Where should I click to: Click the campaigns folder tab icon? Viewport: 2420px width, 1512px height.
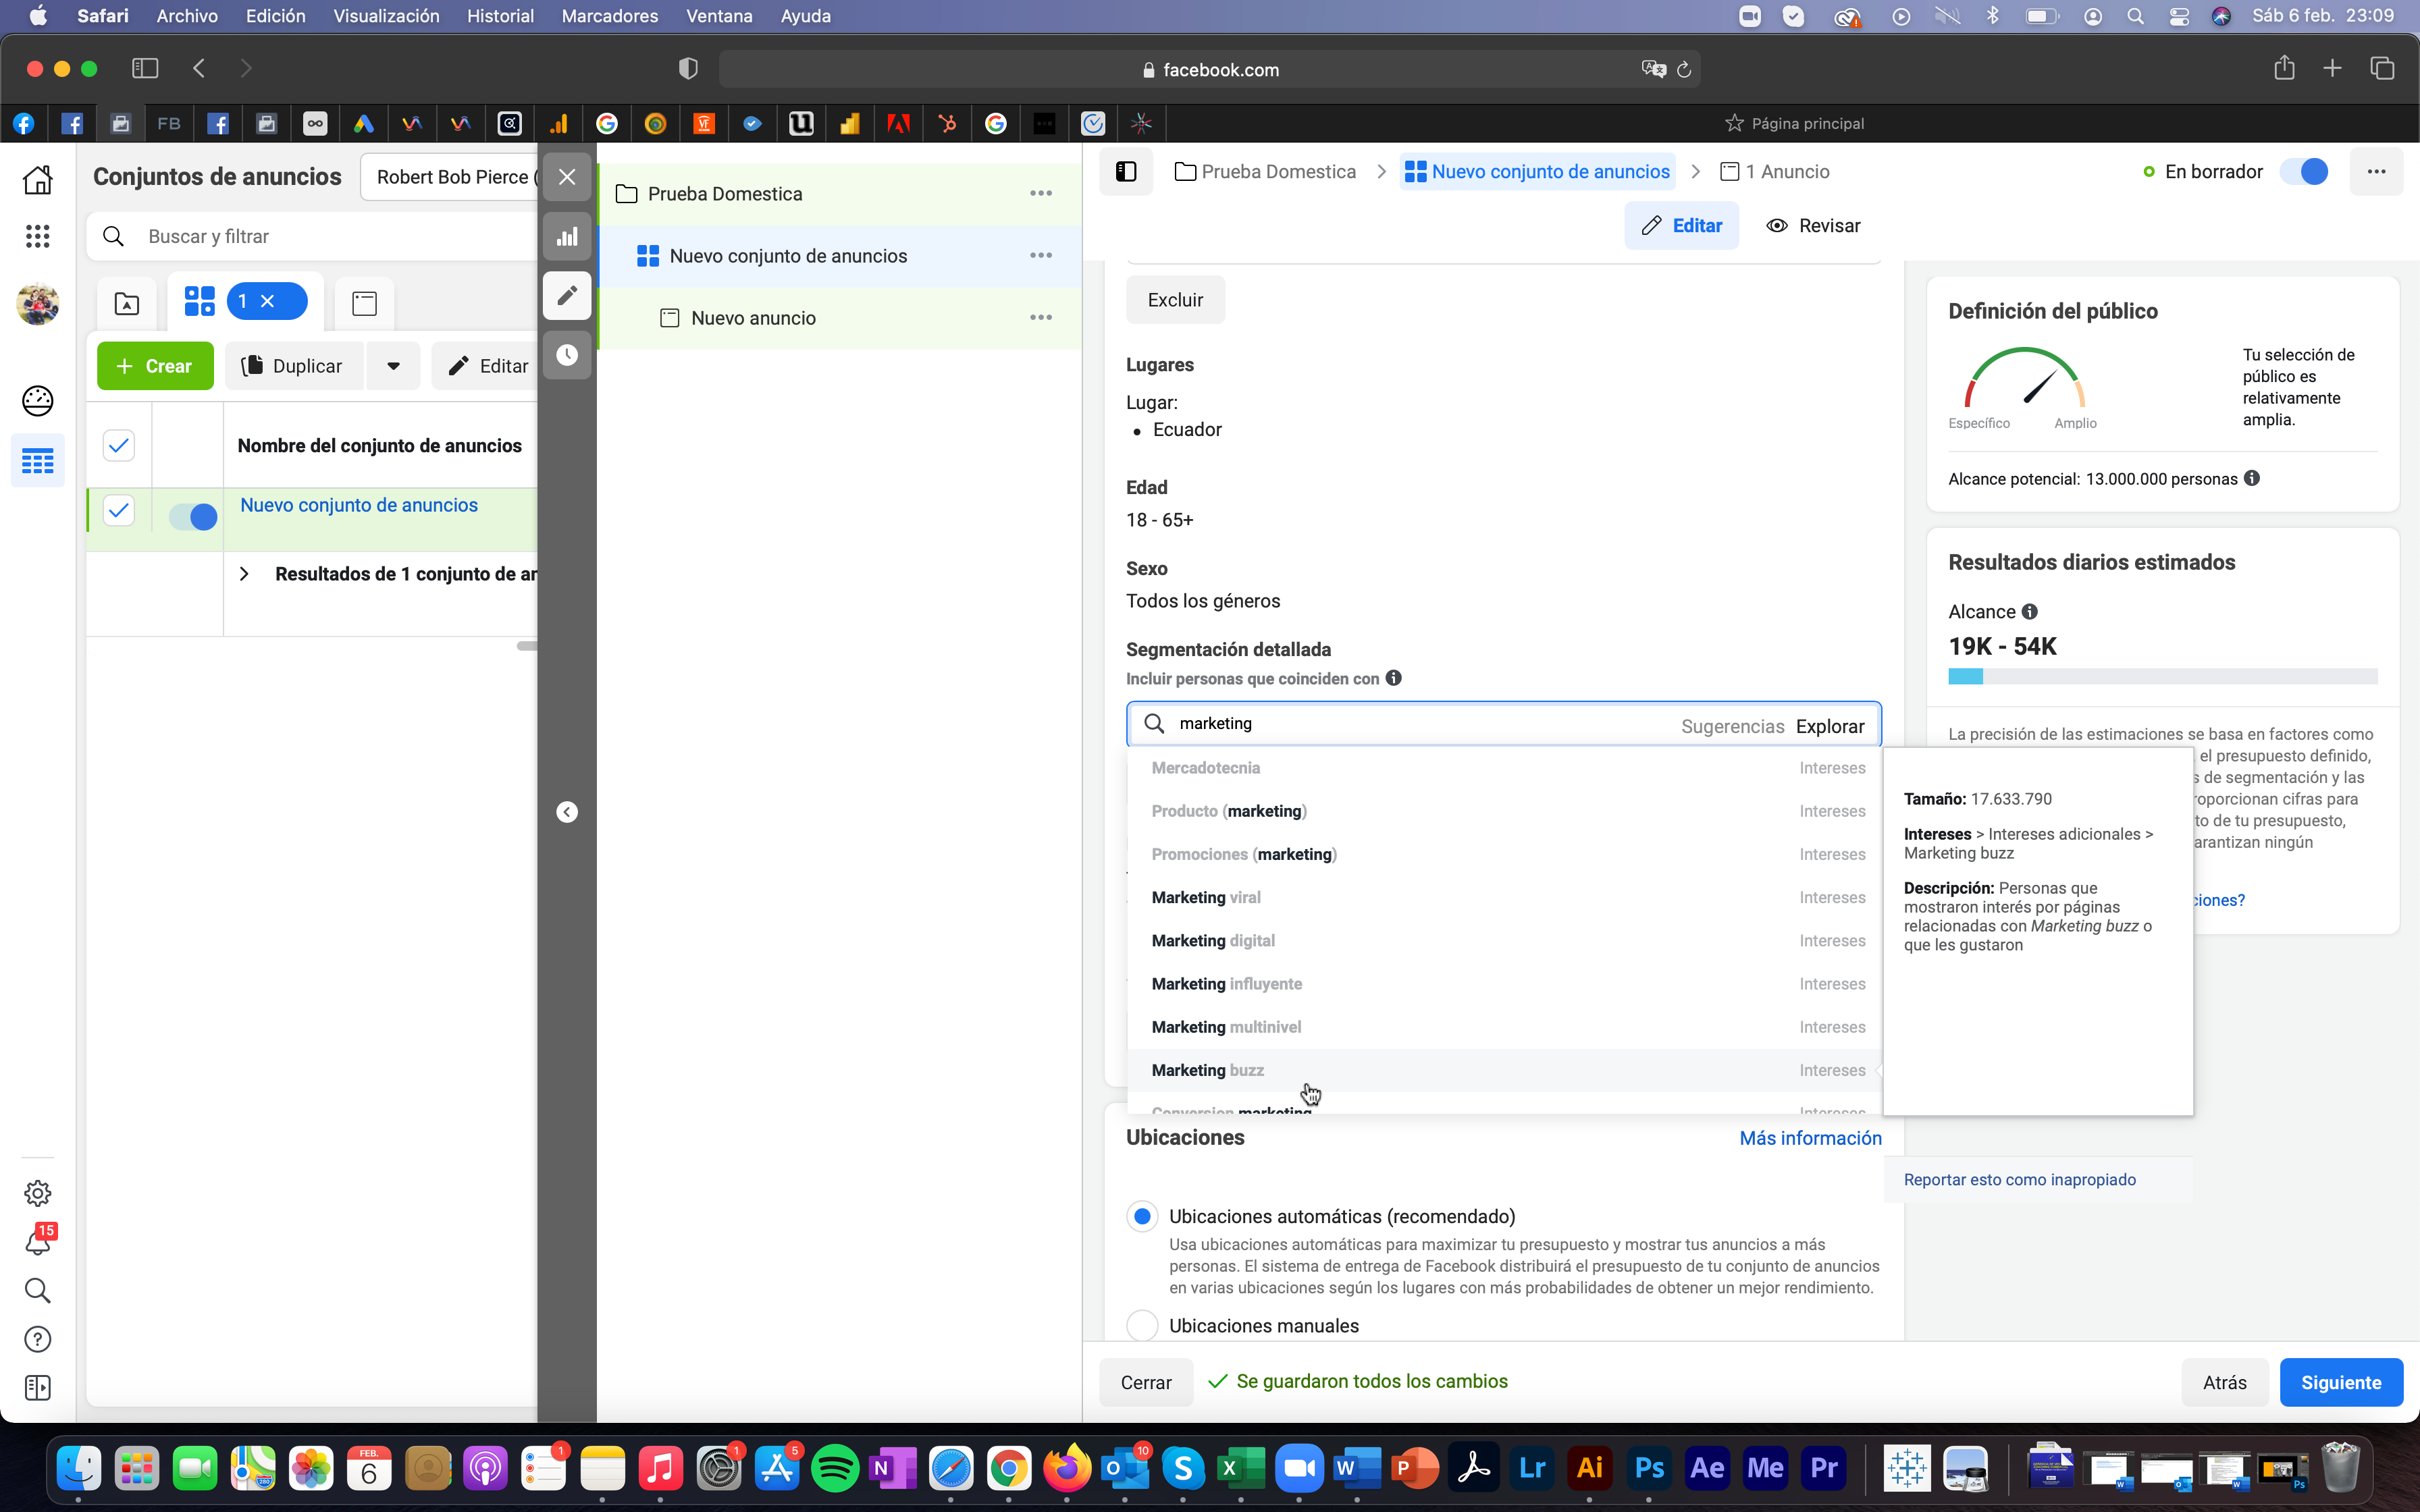127,303
